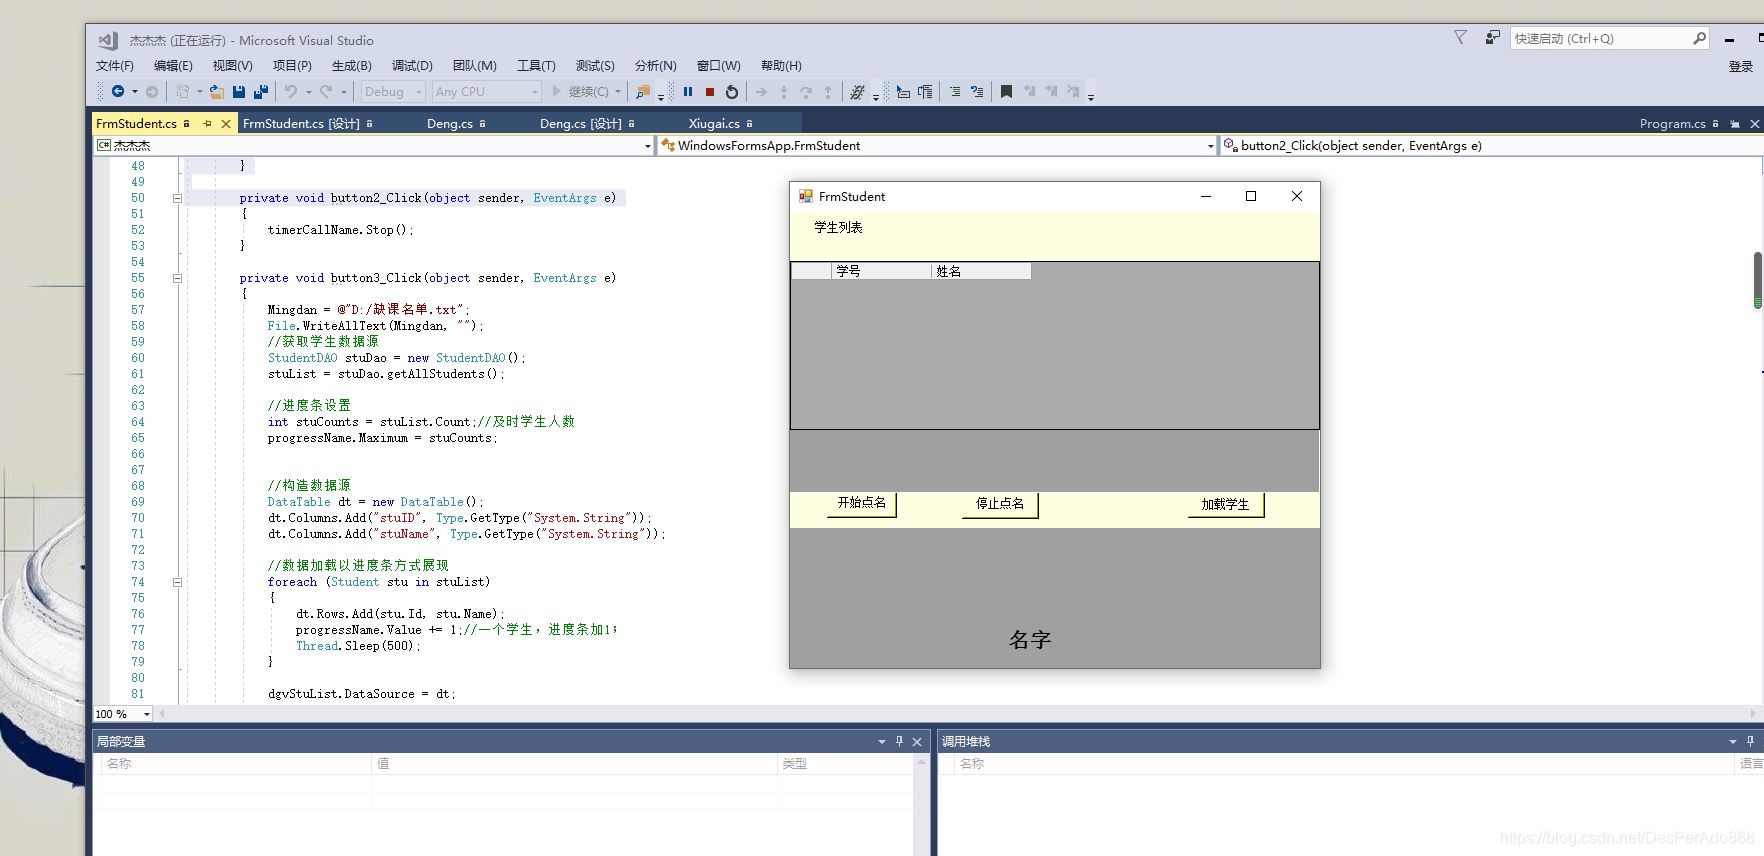Open the Debug configuration dropdown
The height and width of the screenshot is (856, 1764).
(393, 92)
